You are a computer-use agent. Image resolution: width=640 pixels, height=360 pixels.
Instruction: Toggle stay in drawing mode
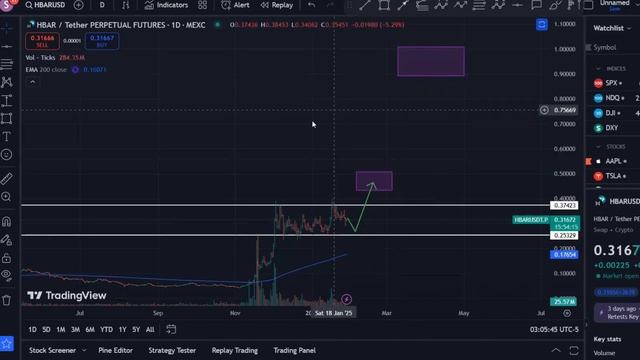[x=7, y=240]
